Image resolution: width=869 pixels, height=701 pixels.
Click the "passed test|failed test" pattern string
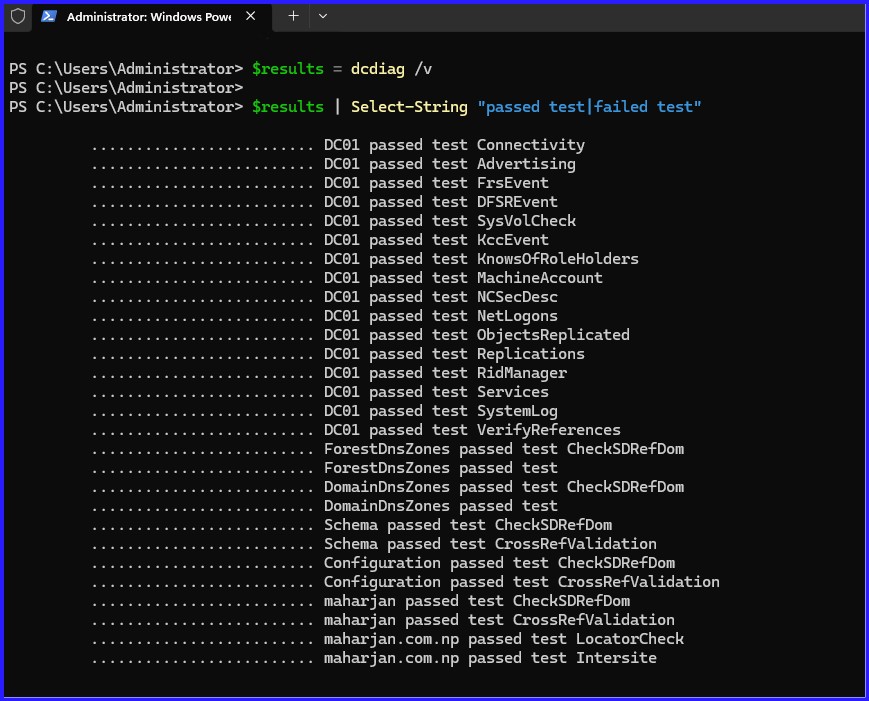tap(589, 106)
